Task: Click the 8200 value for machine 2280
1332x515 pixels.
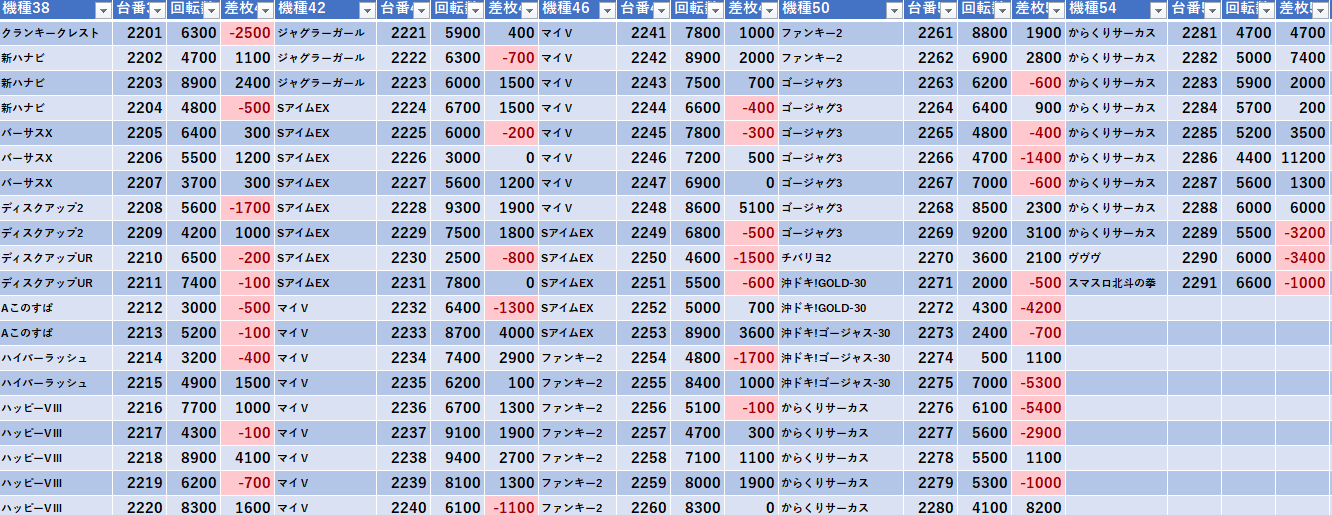Action: 1038,506
